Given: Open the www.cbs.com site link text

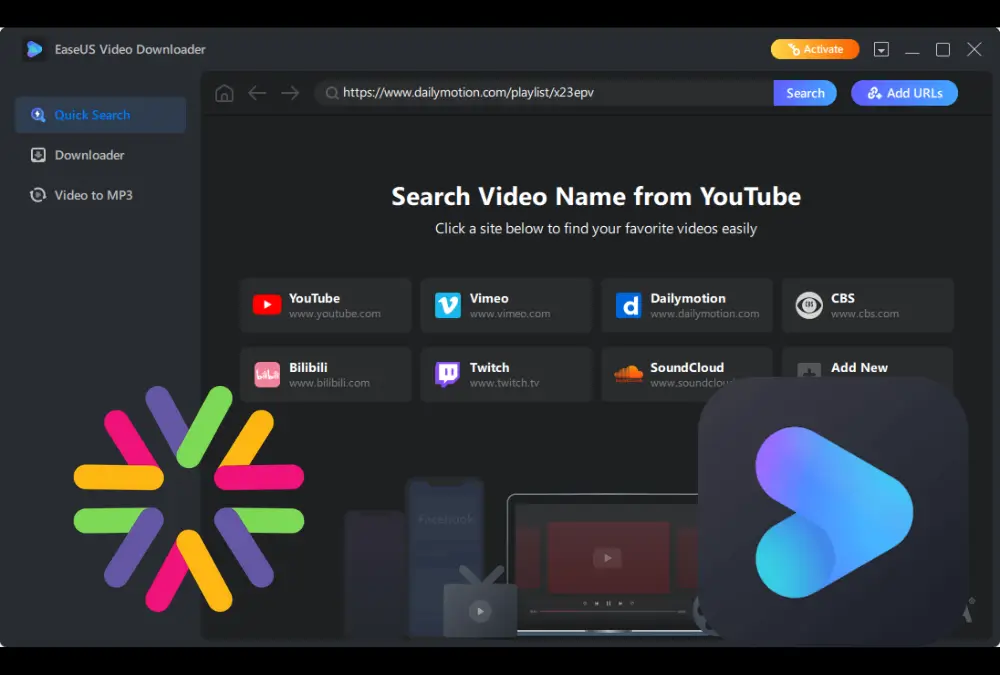Looking at the screenshot, I should pos(865,314).
